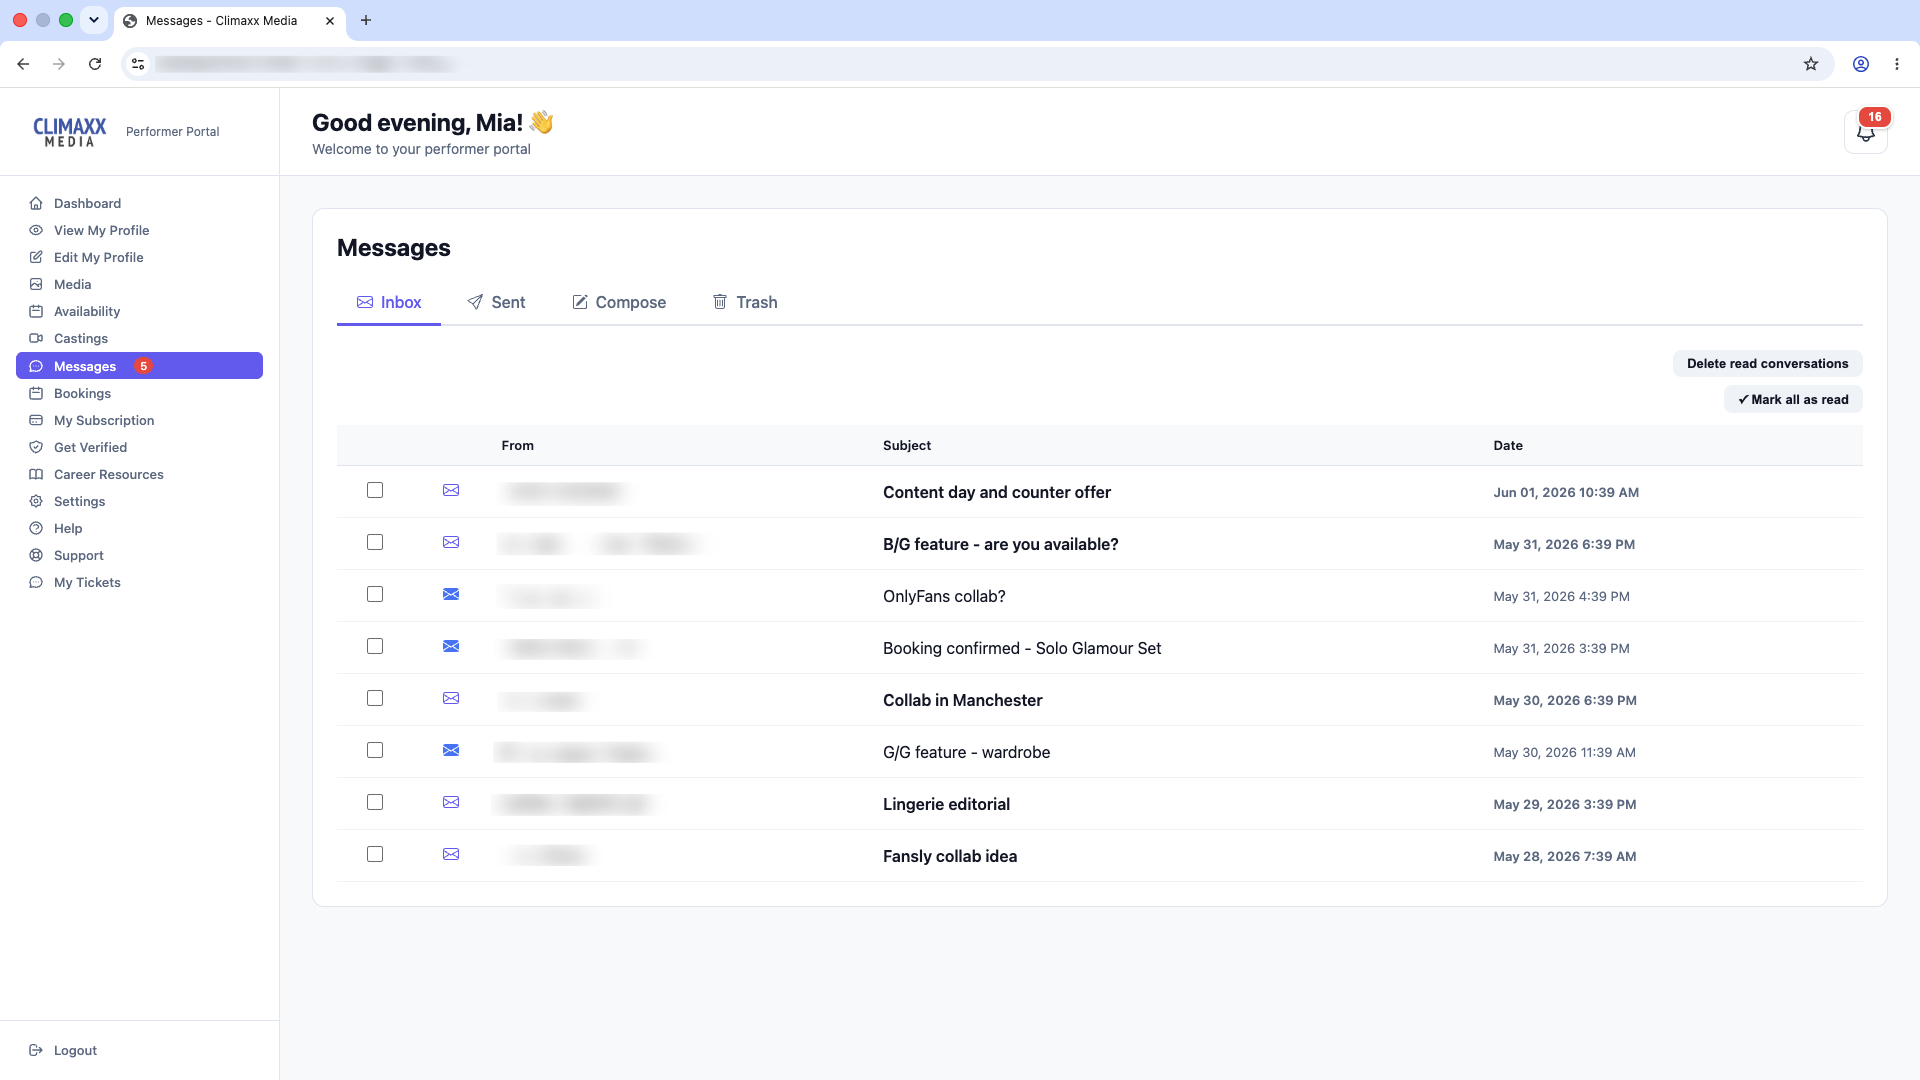This screenshot has width=1920, height=1080.
Task: Open the tab search dropdown arrow
Action: click(x=94, y=20)
